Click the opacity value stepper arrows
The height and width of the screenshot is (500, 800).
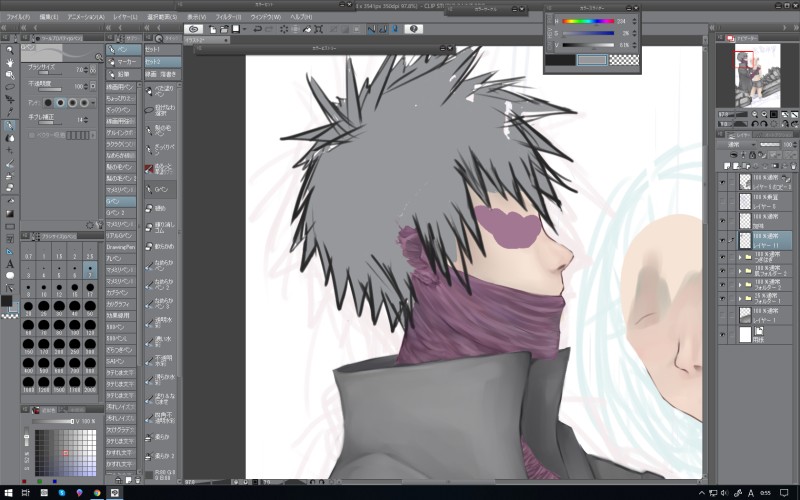coord(86,87)
